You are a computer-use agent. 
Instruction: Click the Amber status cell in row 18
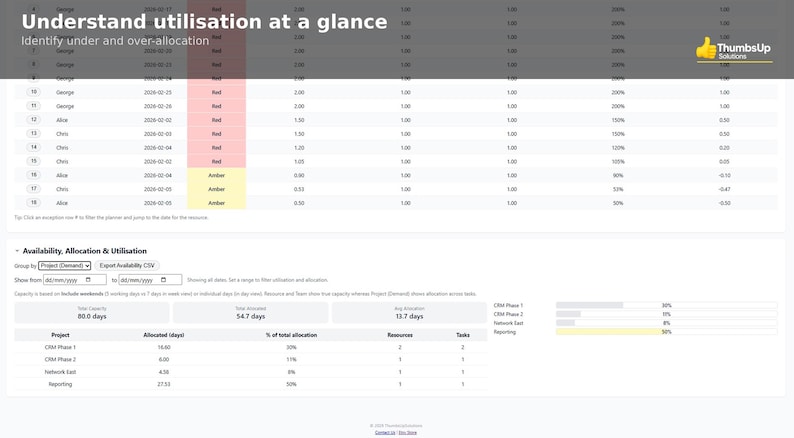tap(217, 203)
